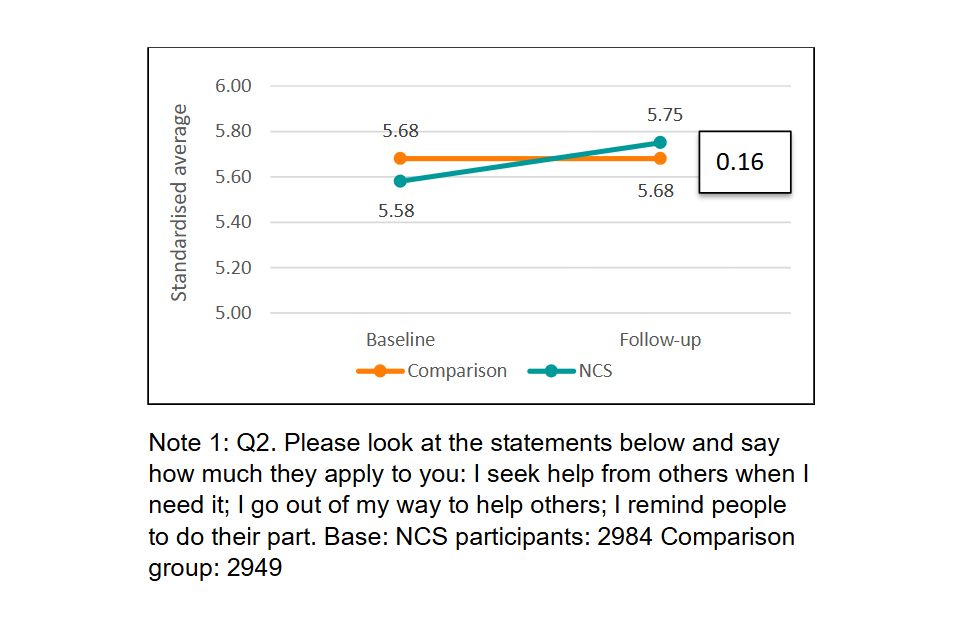Select the Standardised average axis title
960x640 pixels.
pyautogui.click(x=179, y=202)
